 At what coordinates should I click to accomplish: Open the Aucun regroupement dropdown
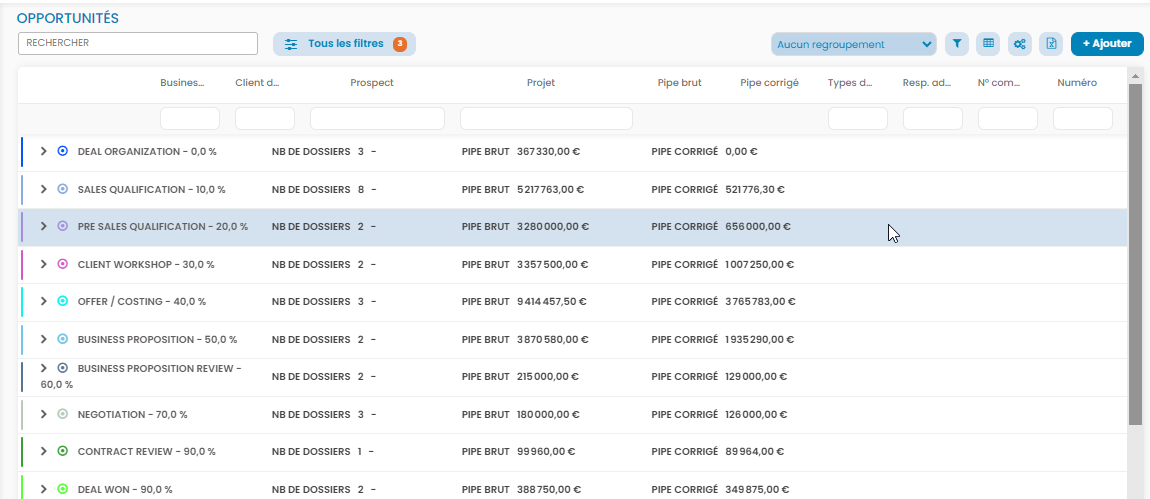[853, 44]
